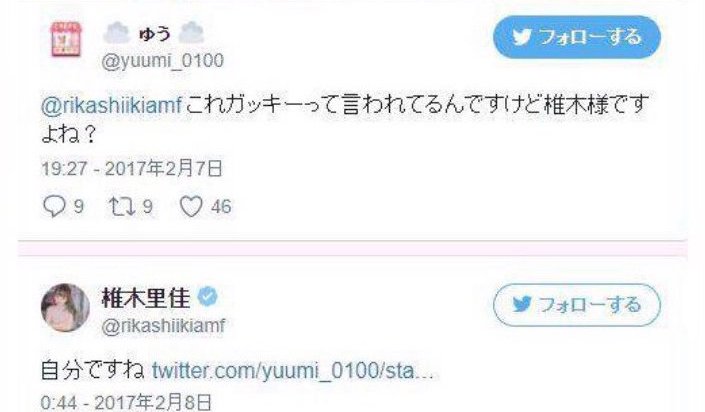The height and width of the screenshot is (412, 705).
Task: Open the 0:44 - 2017年2月8日 timestamp
Action: 126,402
